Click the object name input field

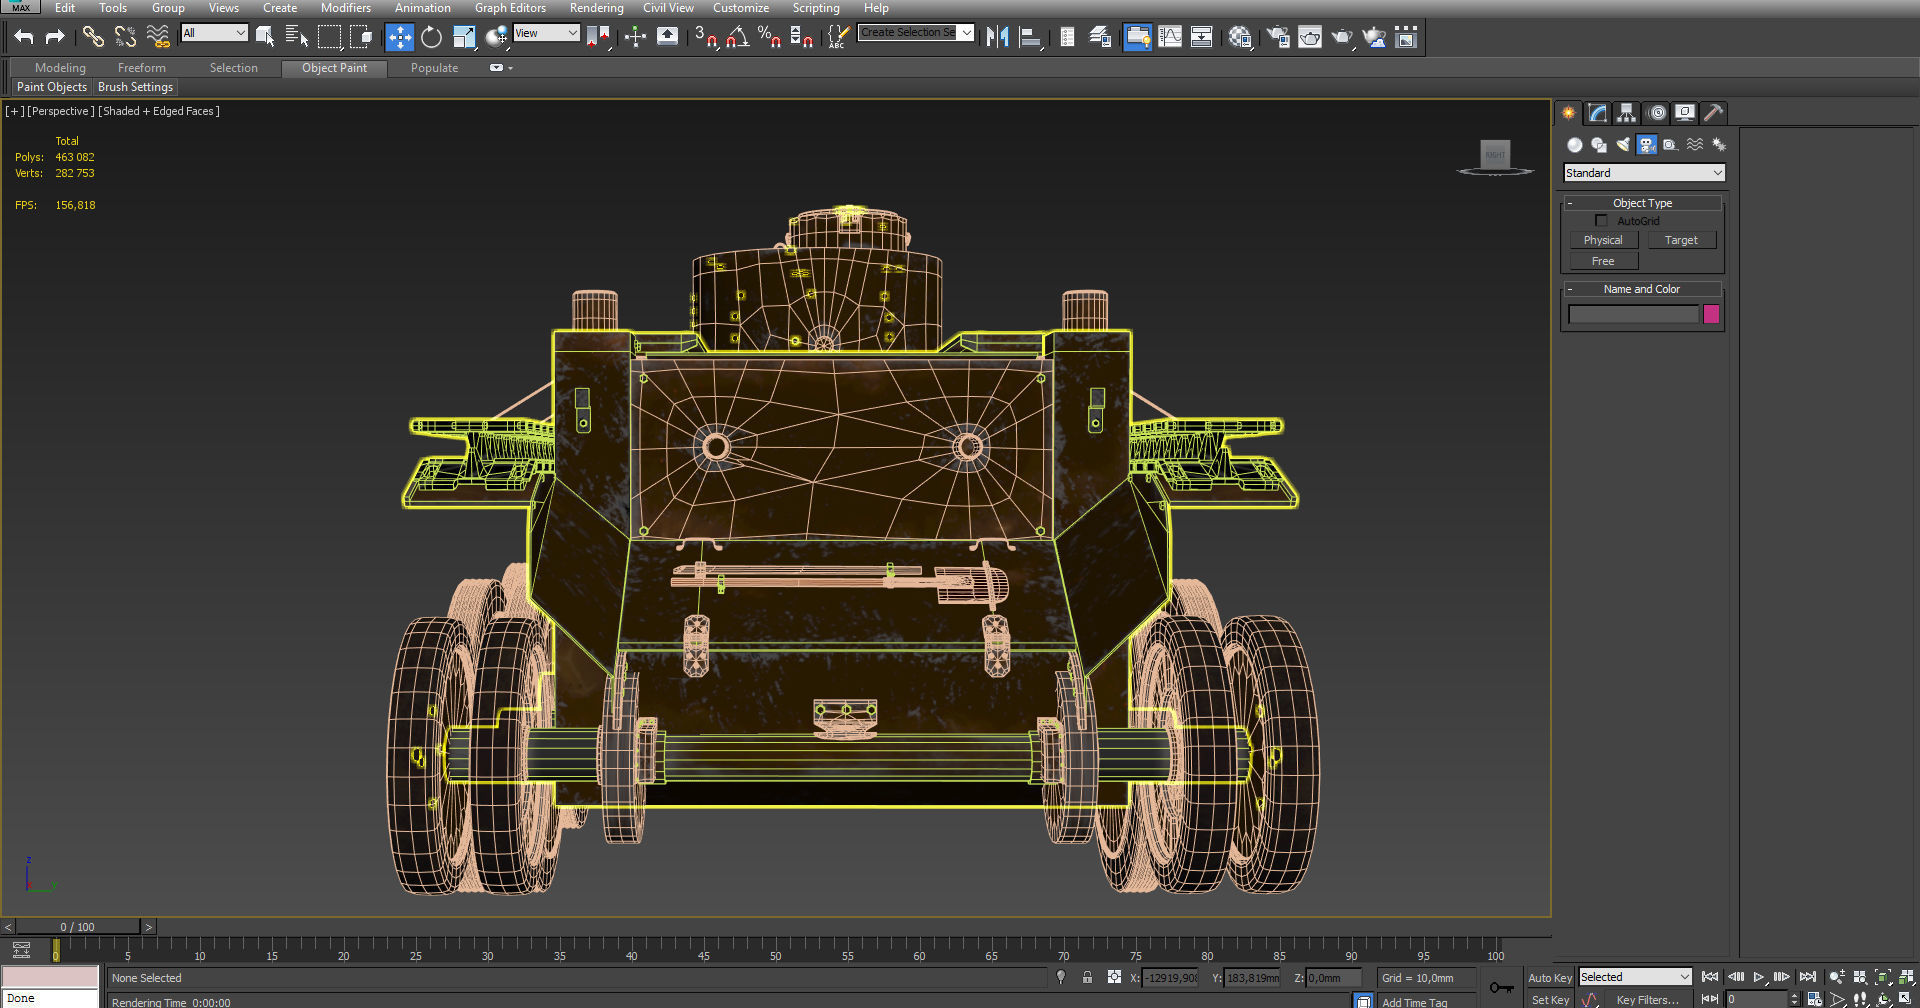point(1634,314)
